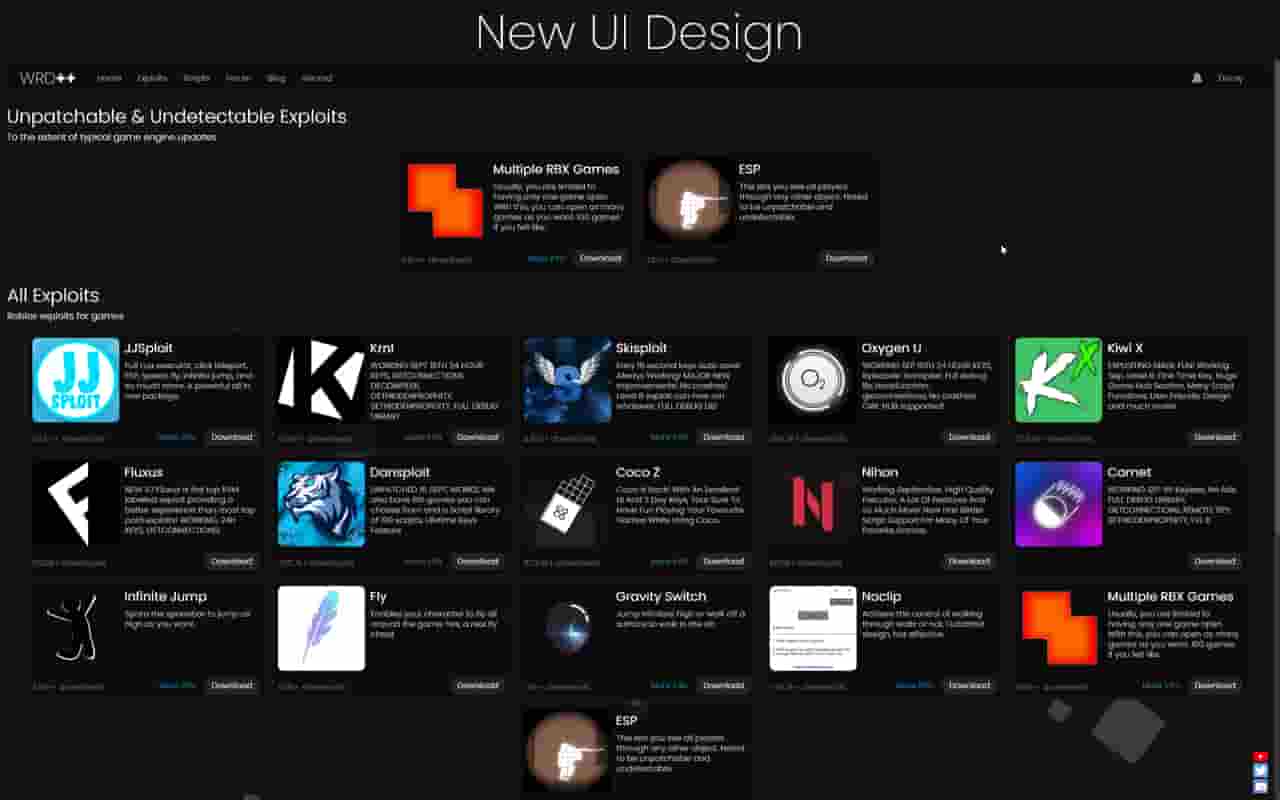Image resolution: width=1280 pixels, height=800 pixels.
Task: Open More Info for JJSploit
Action: (x=177, y=437)
